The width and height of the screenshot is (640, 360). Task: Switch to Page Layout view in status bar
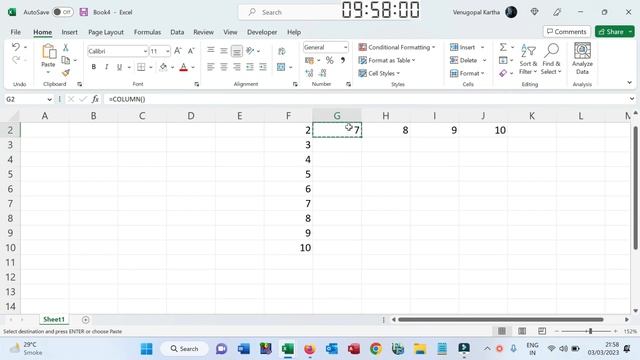(522, 331)
